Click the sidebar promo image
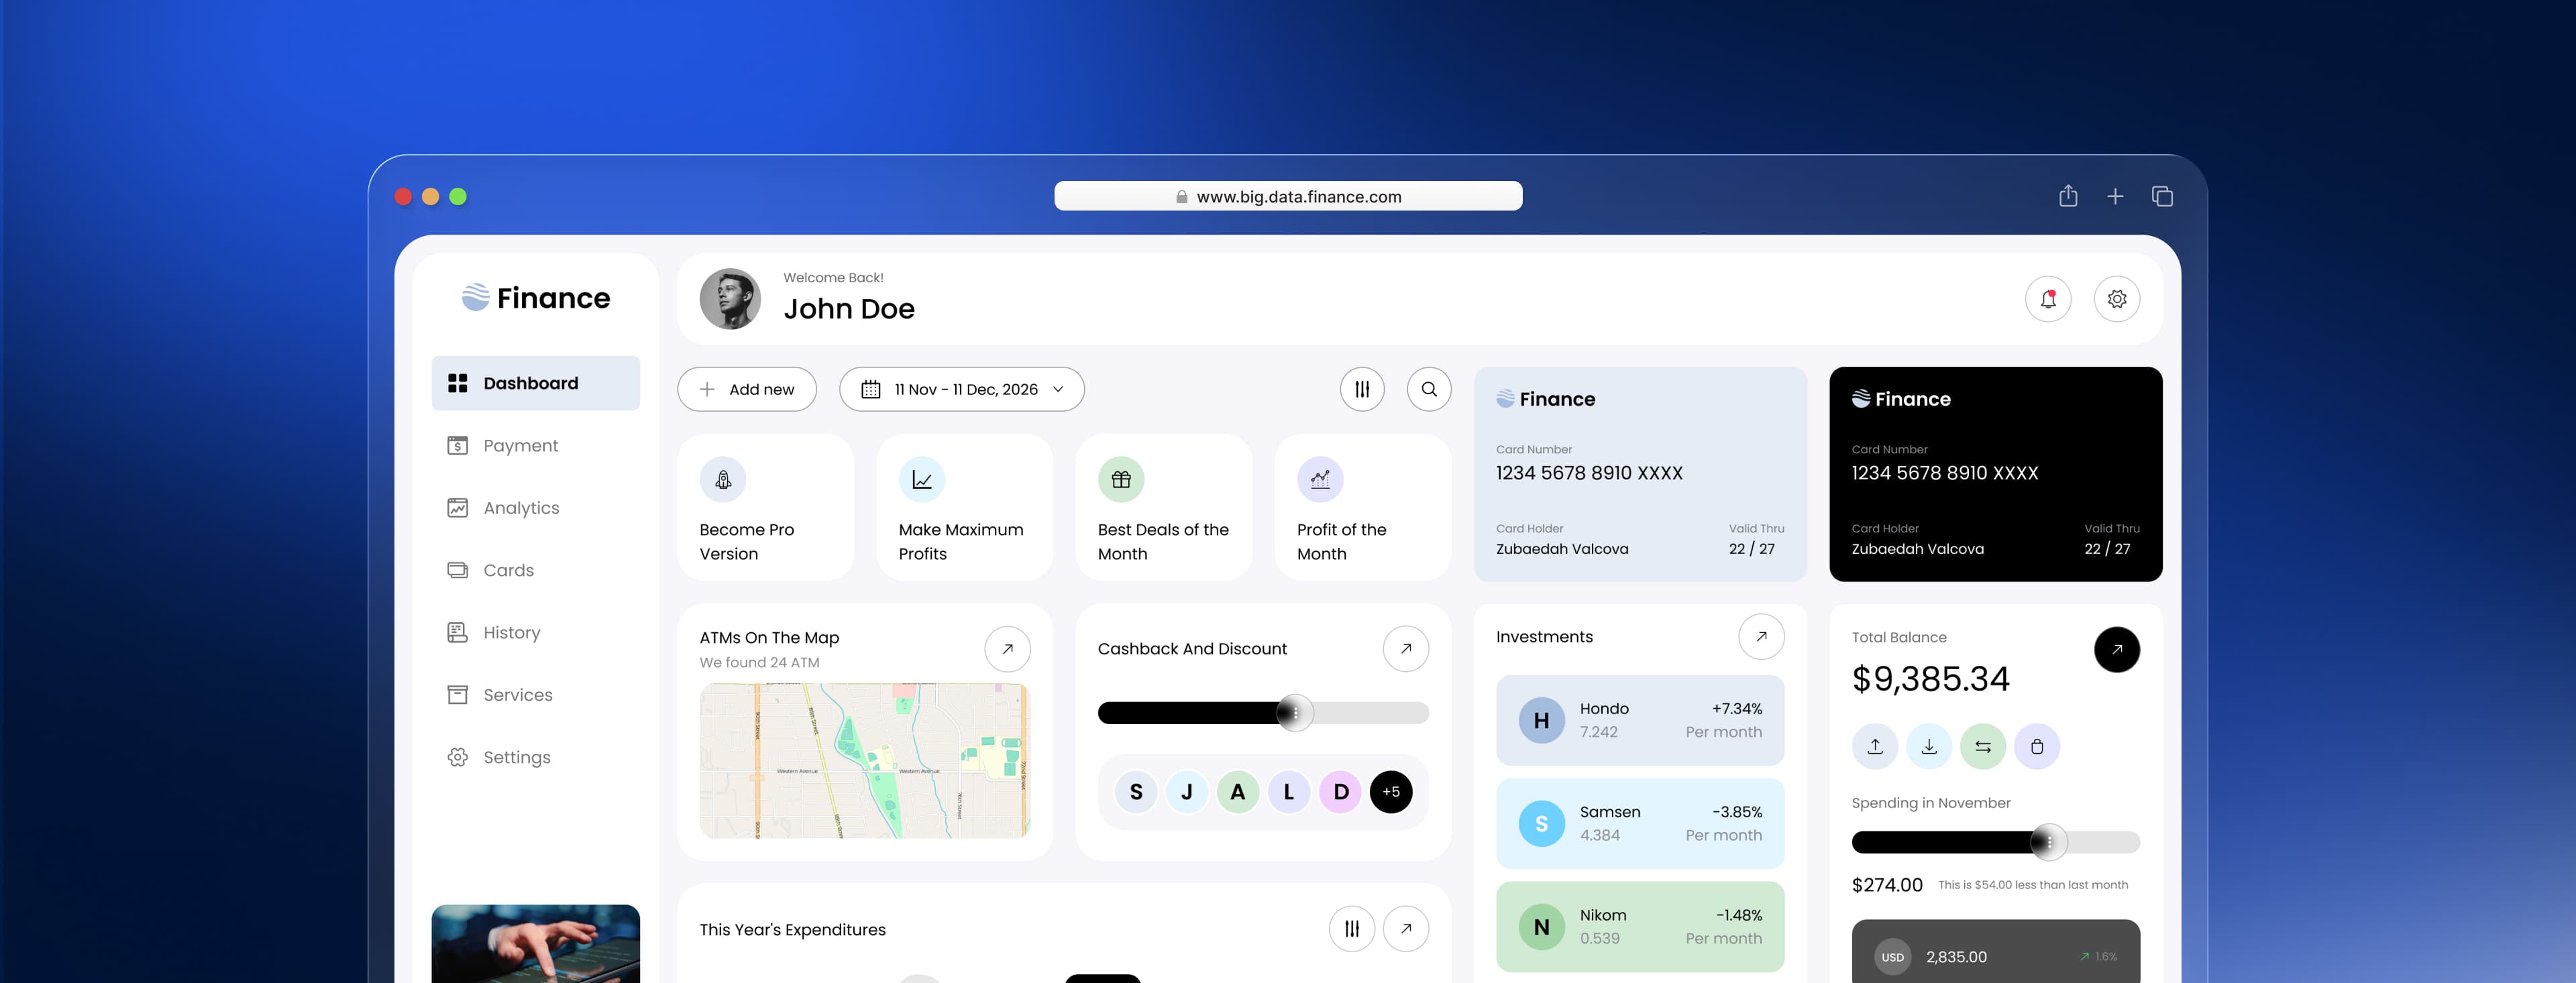 536,944
